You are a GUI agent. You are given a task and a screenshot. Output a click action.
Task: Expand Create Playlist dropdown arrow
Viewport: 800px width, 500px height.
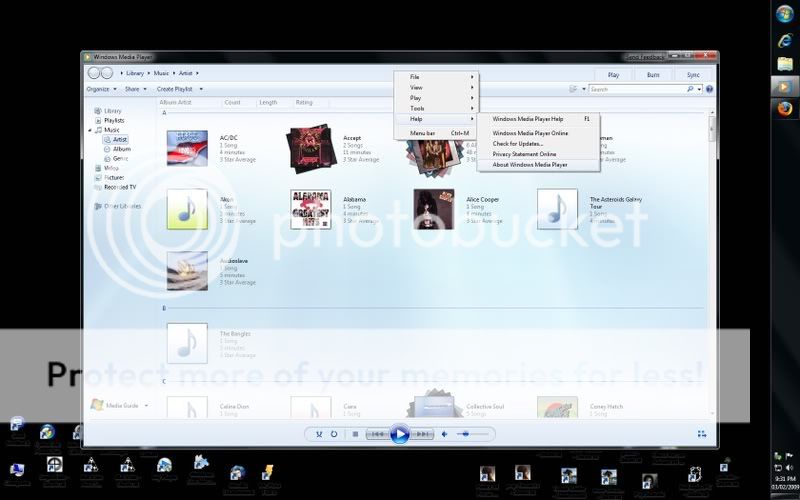point(201,89)
